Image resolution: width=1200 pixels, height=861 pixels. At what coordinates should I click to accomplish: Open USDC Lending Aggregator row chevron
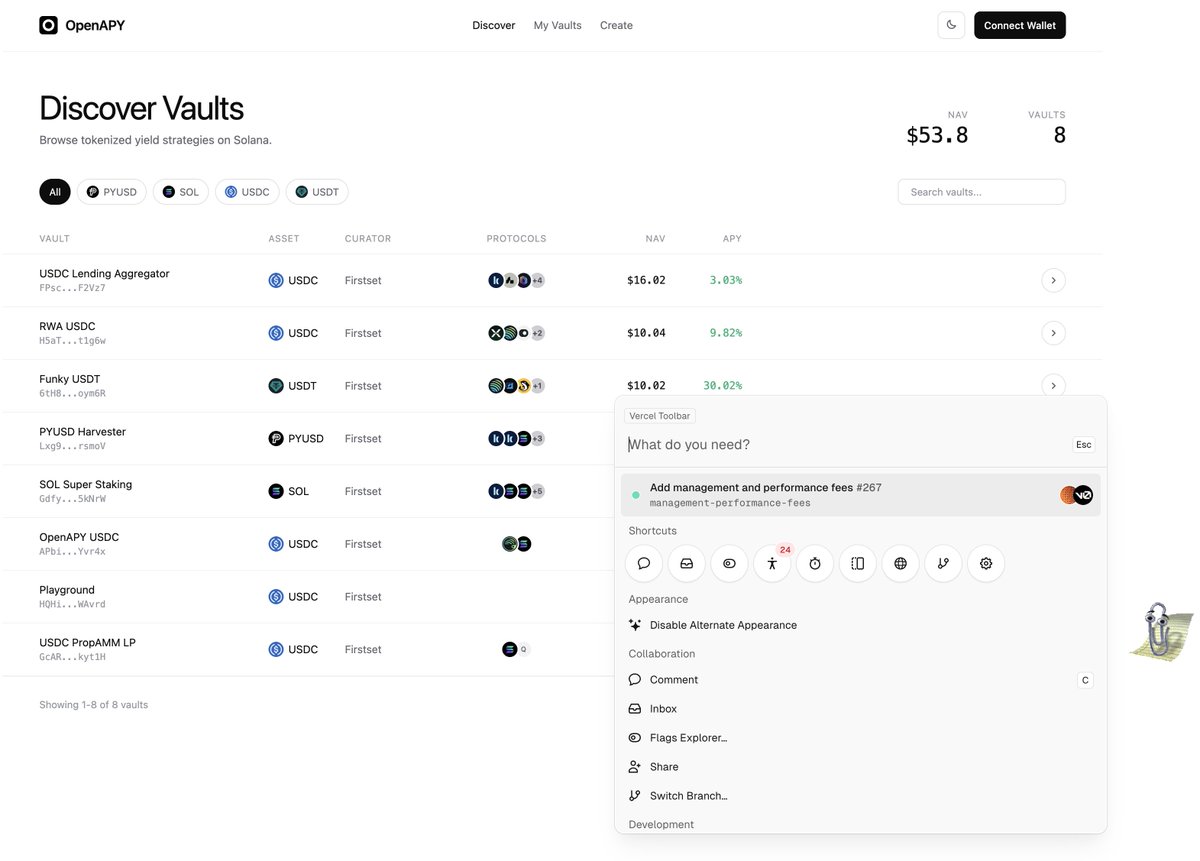pyautogui.click(x=1053, y=281)
